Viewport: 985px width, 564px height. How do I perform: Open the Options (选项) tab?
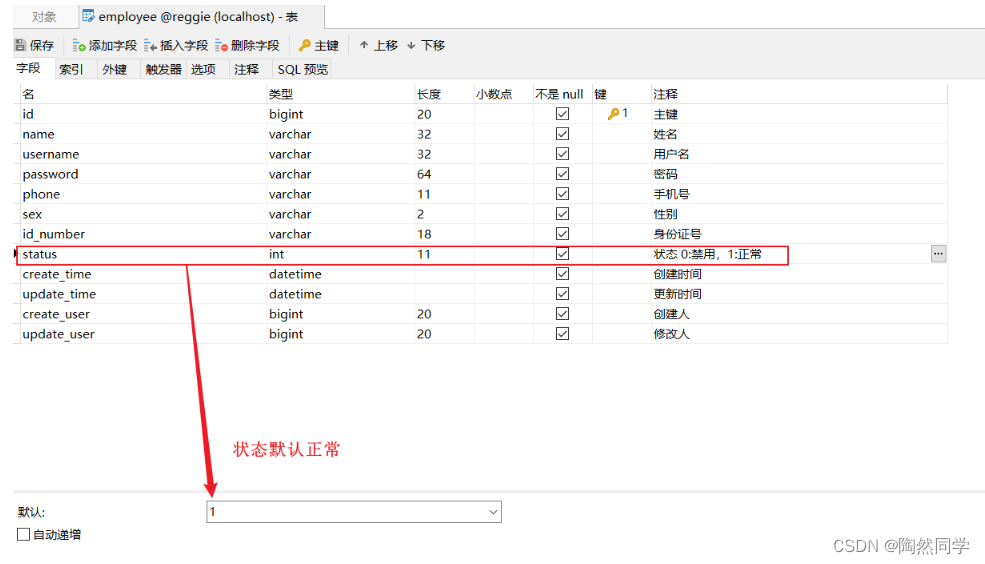[x=203, y=69]
